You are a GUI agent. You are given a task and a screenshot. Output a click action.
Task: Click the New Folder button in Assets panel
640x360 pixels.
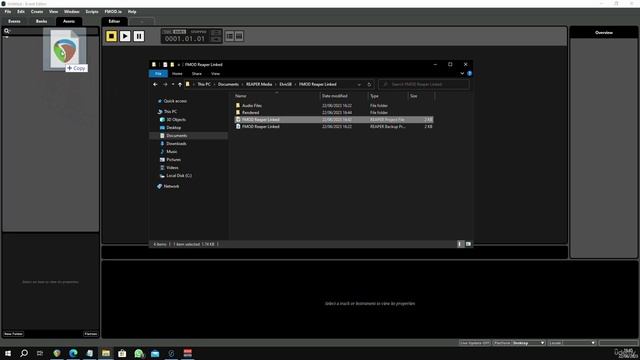coord(13,334)
